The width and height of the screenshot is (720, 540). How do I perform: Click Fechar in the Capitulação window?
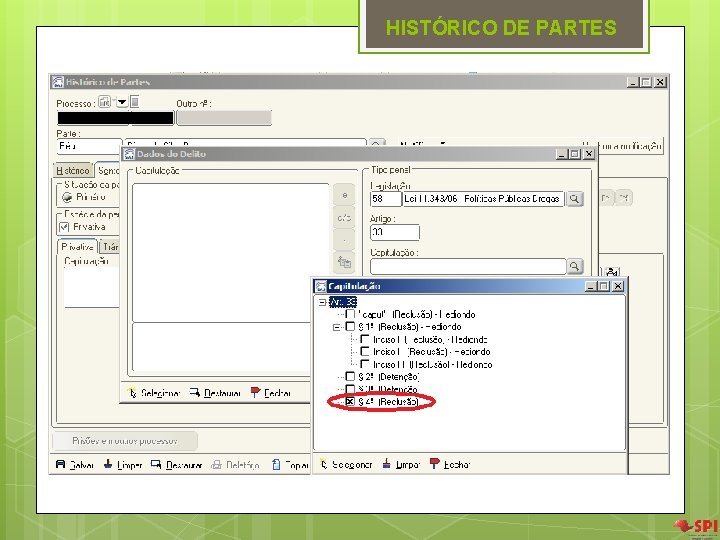click(450, 464)
